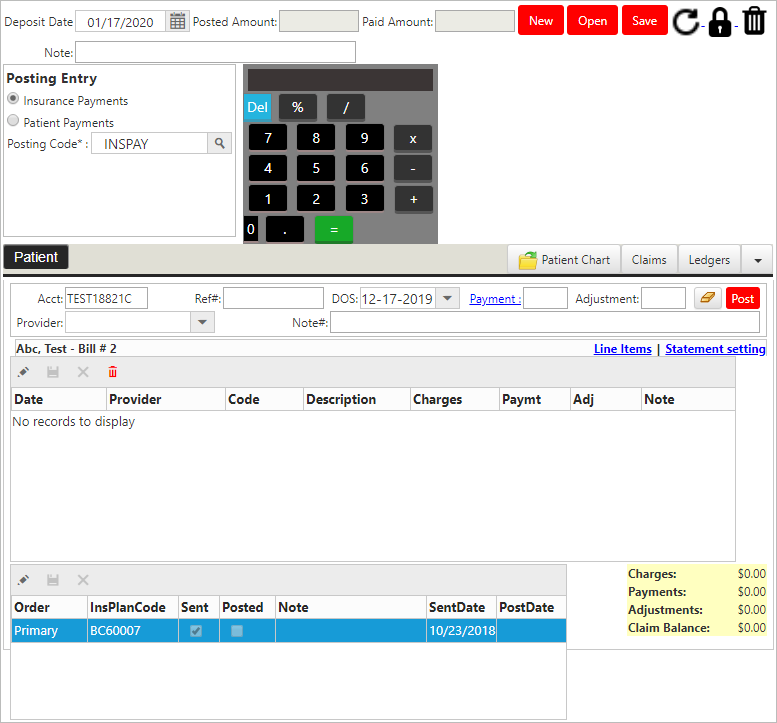The height and width of the screenshot is (723, 777).
Task: Open the Statement setting link
Action: click(x=715, y=349)
